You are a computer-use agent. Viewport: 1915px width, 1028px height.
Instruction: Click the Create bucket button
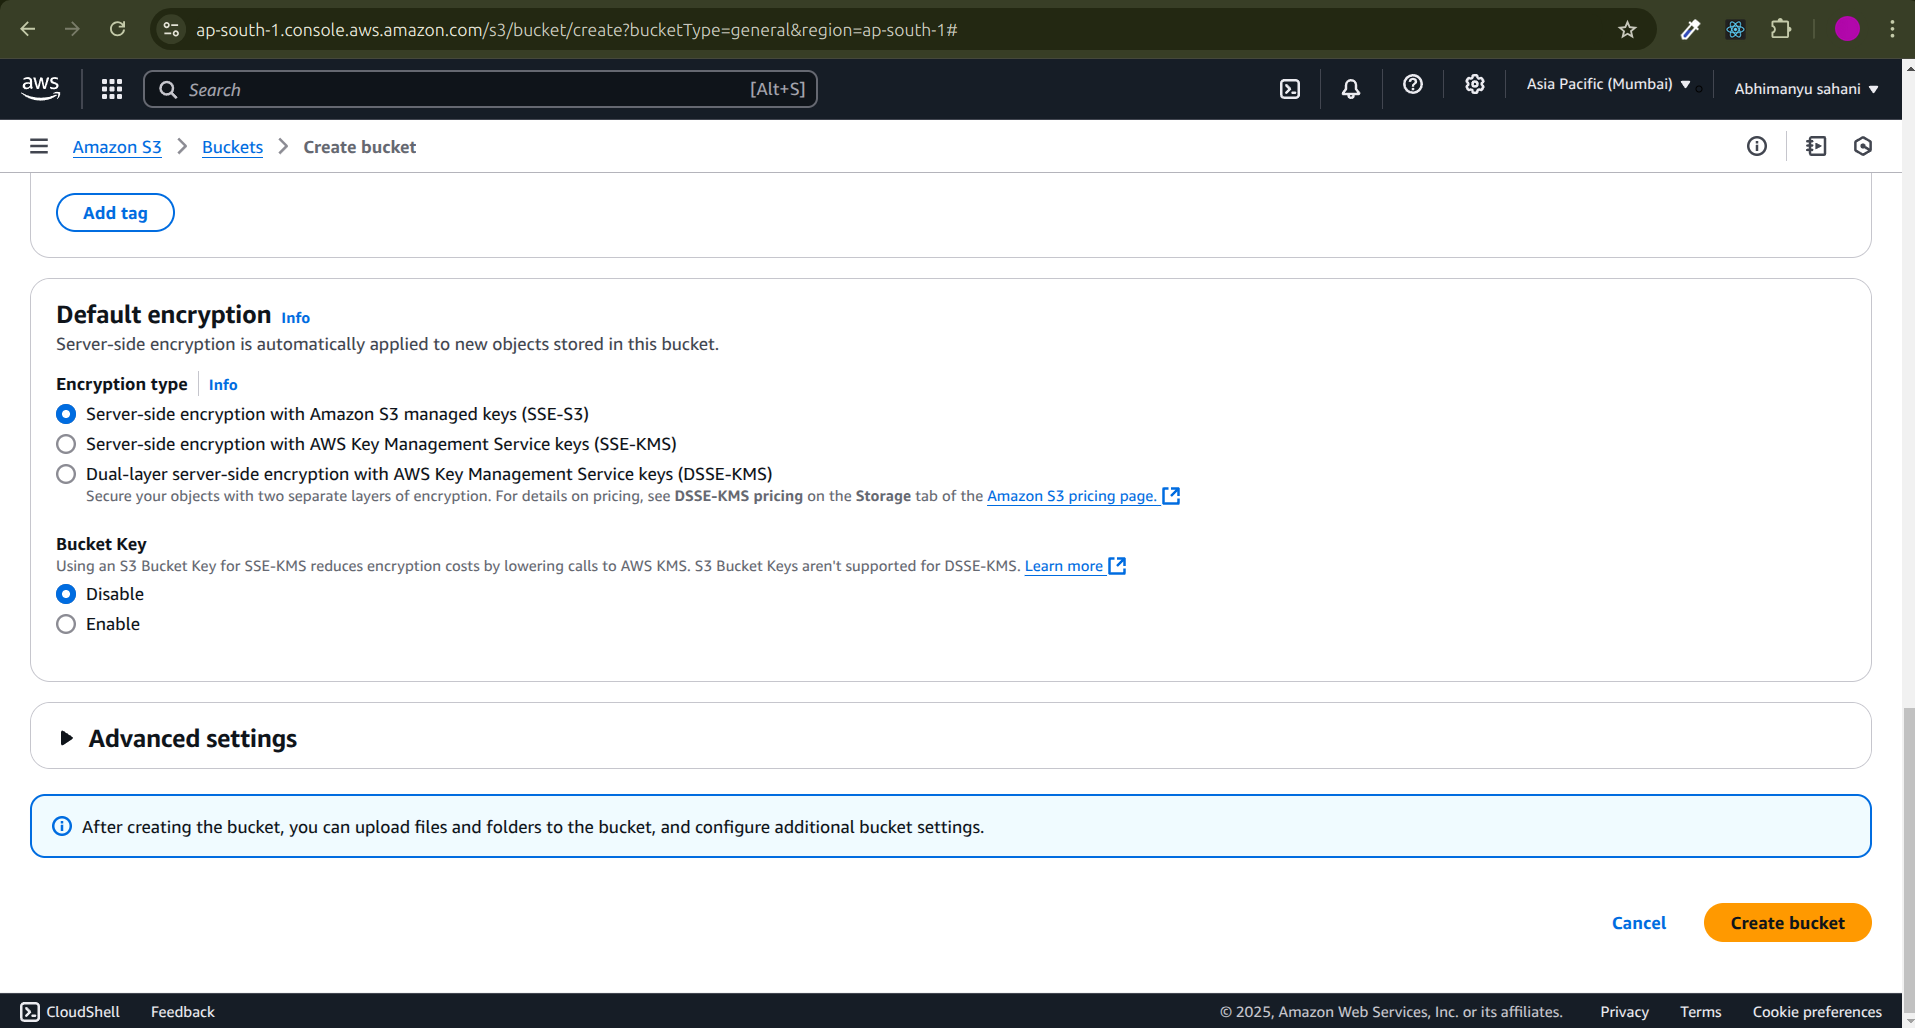click(x=1787, y=923)
